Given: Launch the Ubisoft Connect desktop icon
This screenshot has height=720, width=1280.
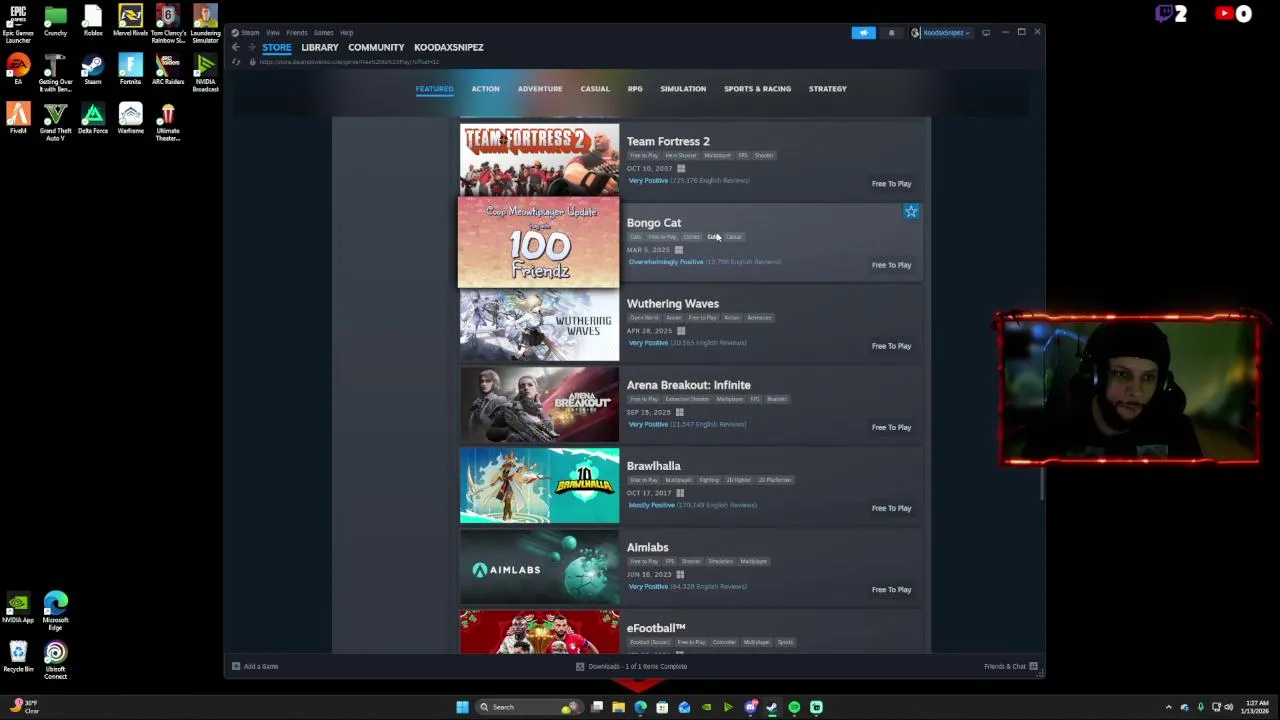Looking at the screenshot, I should point(55,660).
